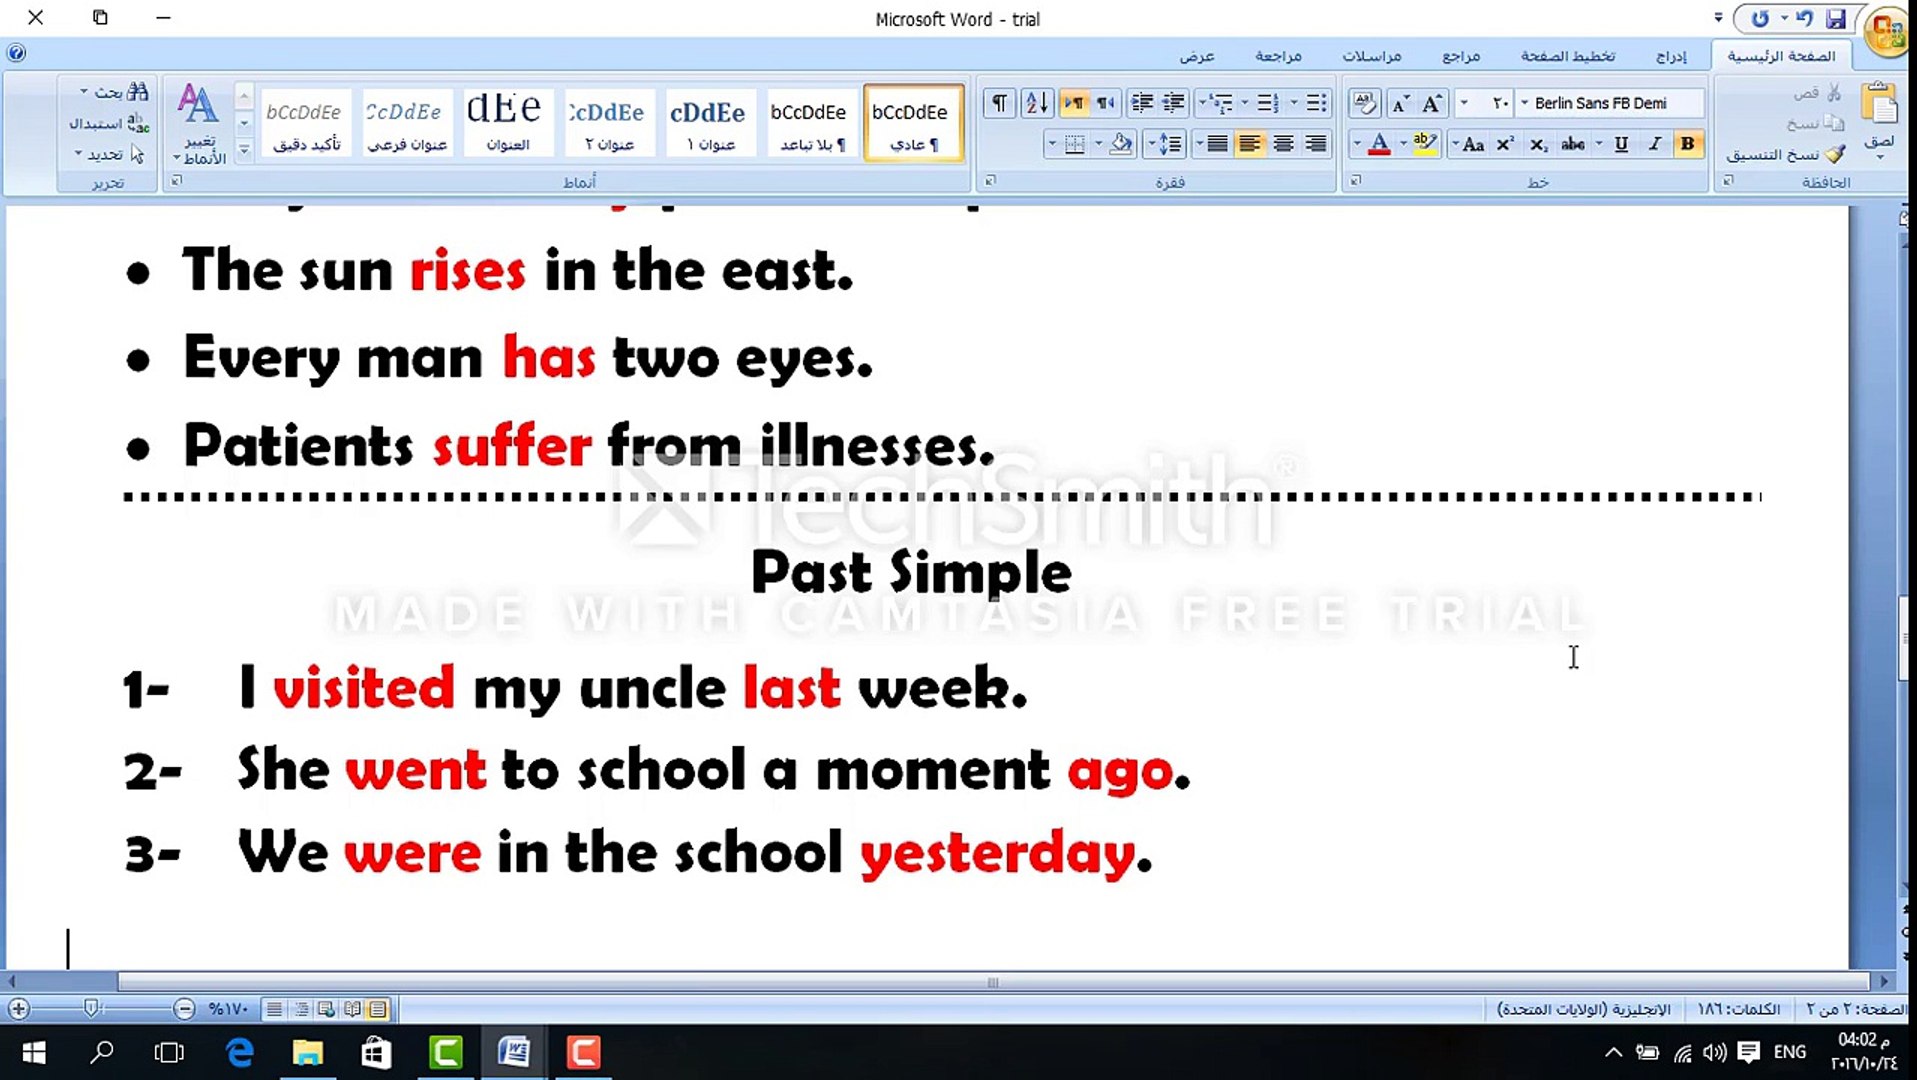Toggle strikethrough formatting

[1573, 144]
